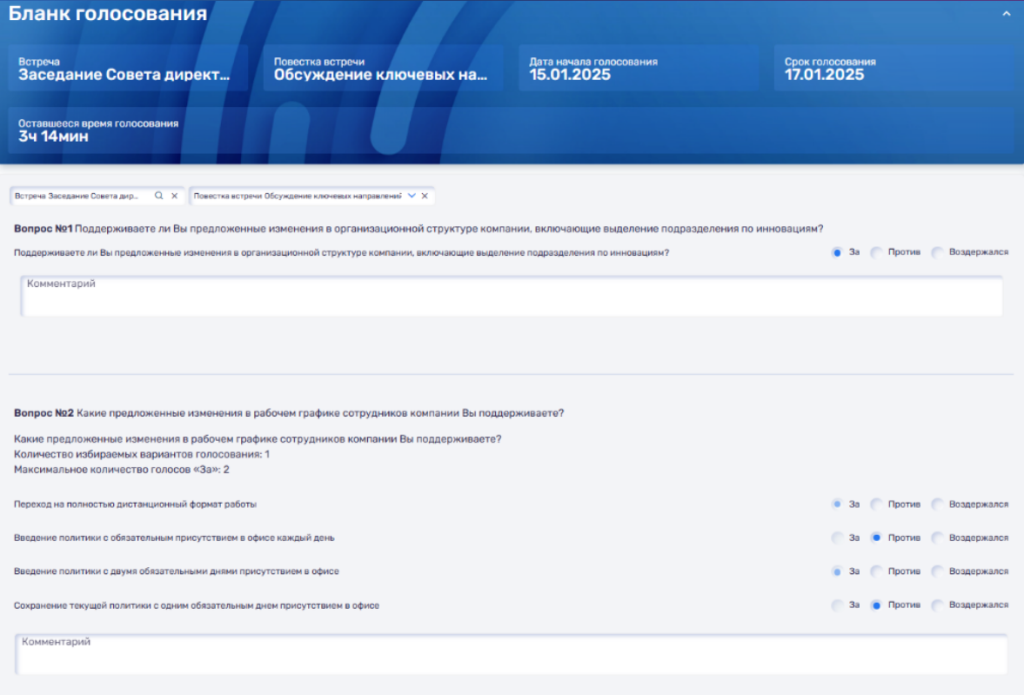Vote «Против» for two mandatory office days

pos(877,570)
